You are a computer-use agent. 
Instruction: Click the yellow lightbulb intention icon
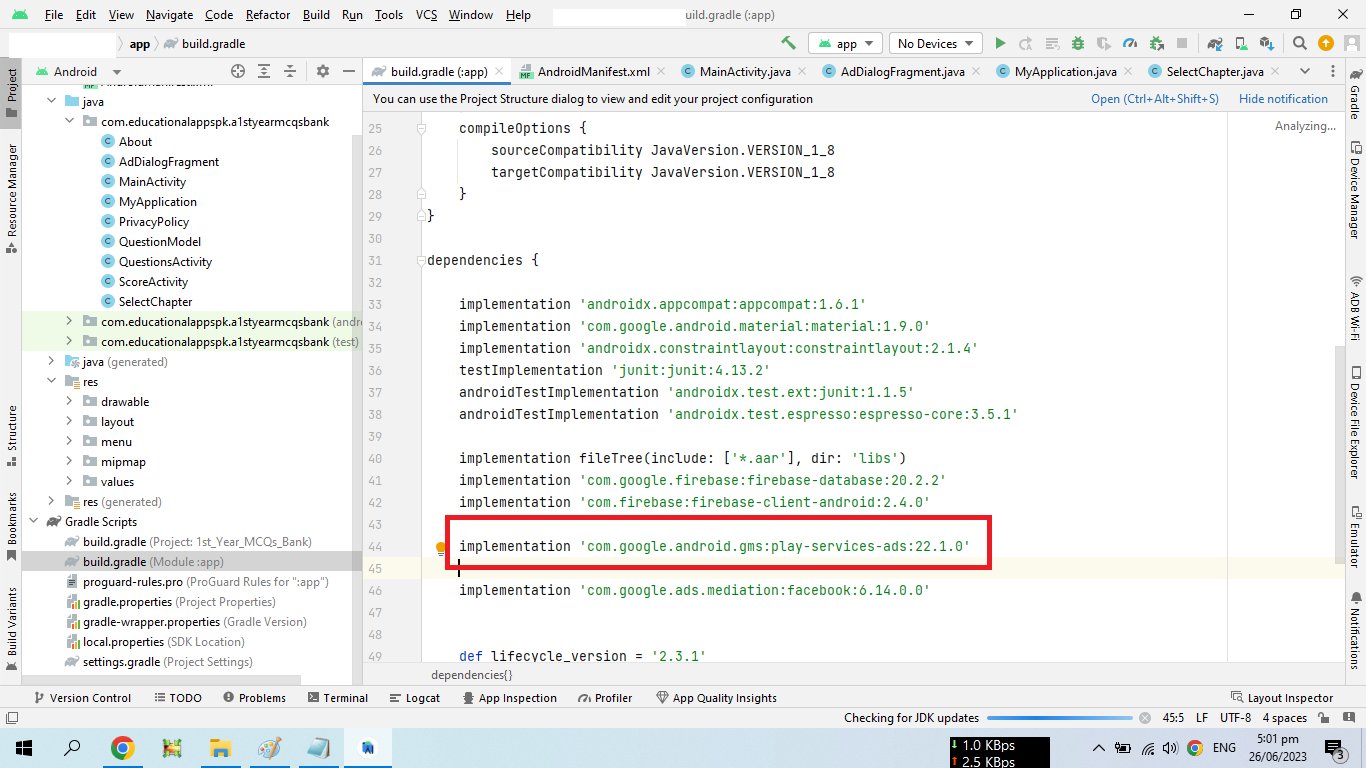pyautogui.click(x=440, y=547)
